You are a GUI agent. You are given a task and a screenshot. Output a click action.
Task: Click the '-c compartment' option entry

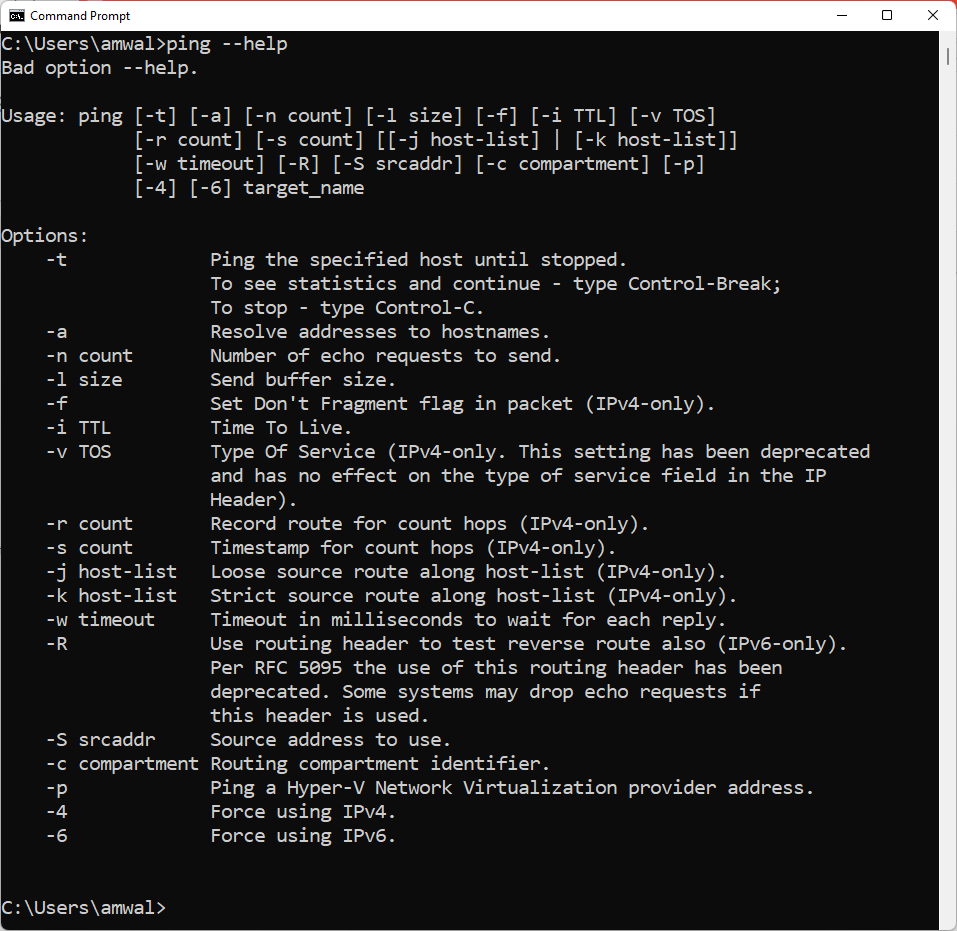pyautogui.click(x=122, y=764)
